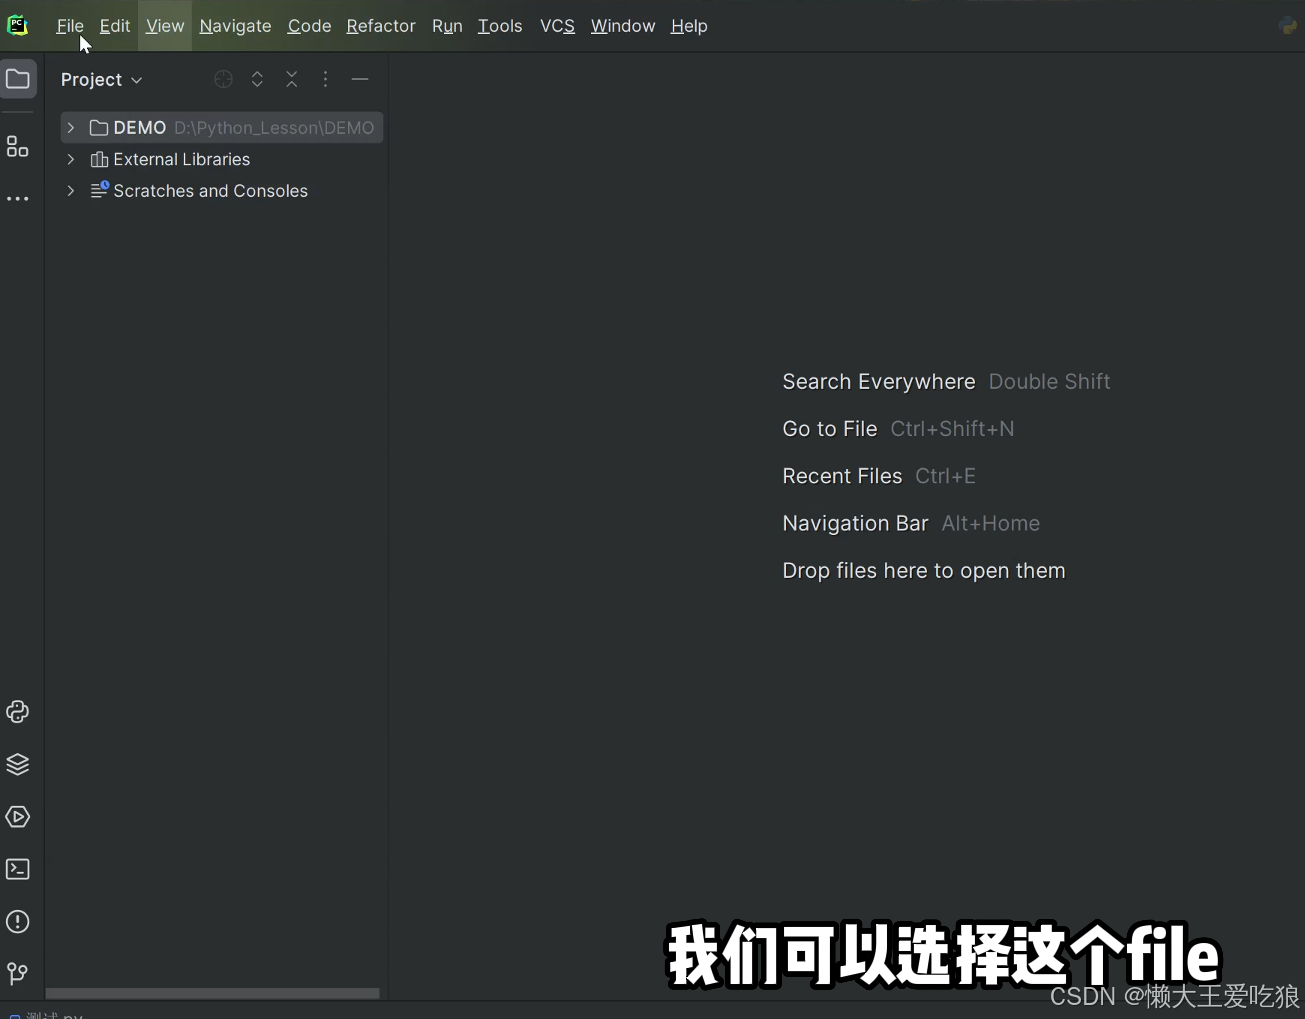Expand the DEMO project folder
The height and width of the screenshot is (1019, 1305).
(71, 128)
